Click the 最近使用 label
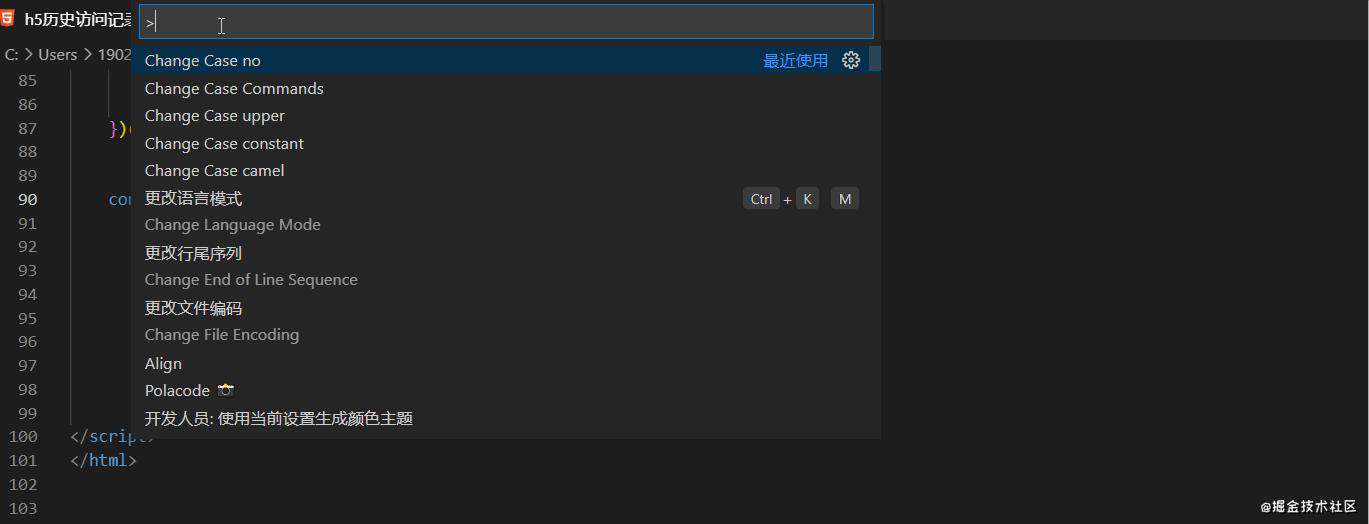The width and height of the screenshot is (1369, 524). (796, 61)
